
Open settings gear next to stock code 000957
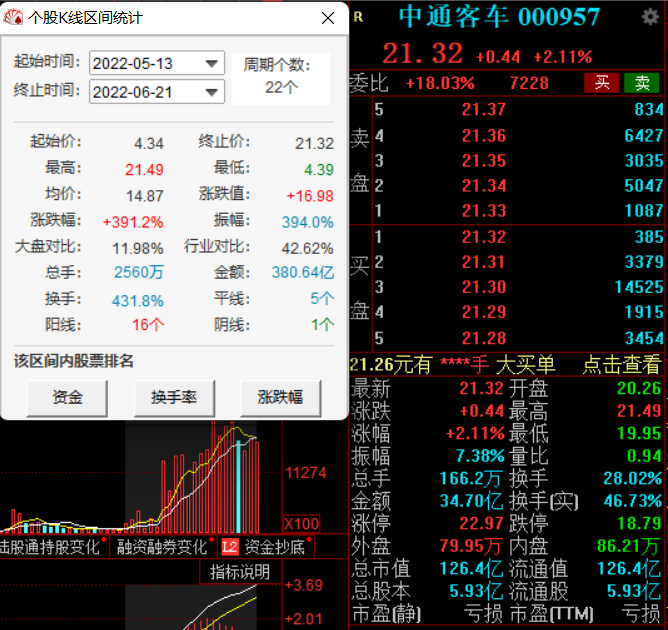(650, 17)
